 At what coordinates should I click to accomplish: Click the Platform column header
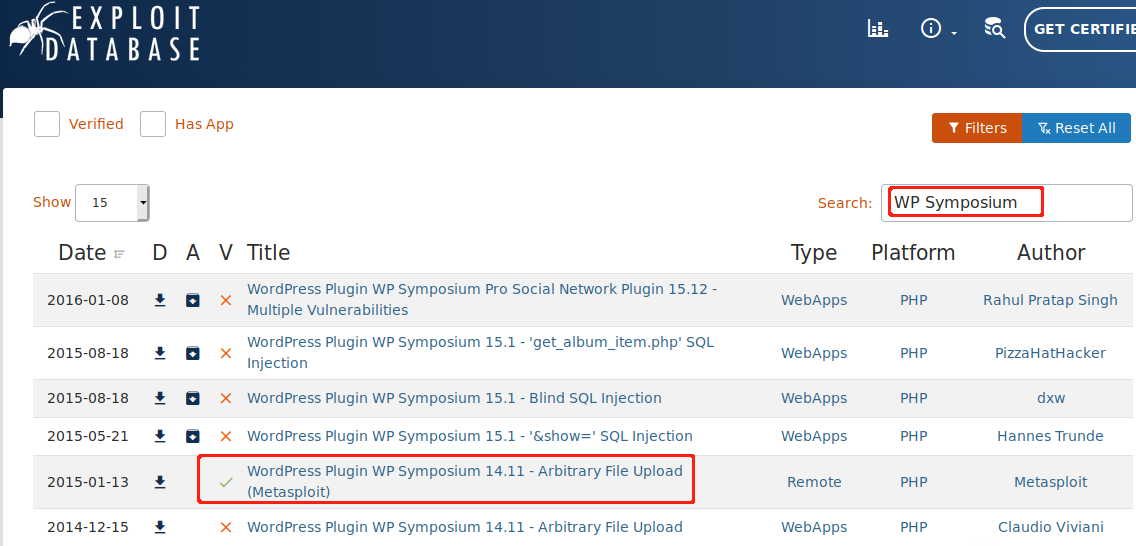tap(913, 253)
